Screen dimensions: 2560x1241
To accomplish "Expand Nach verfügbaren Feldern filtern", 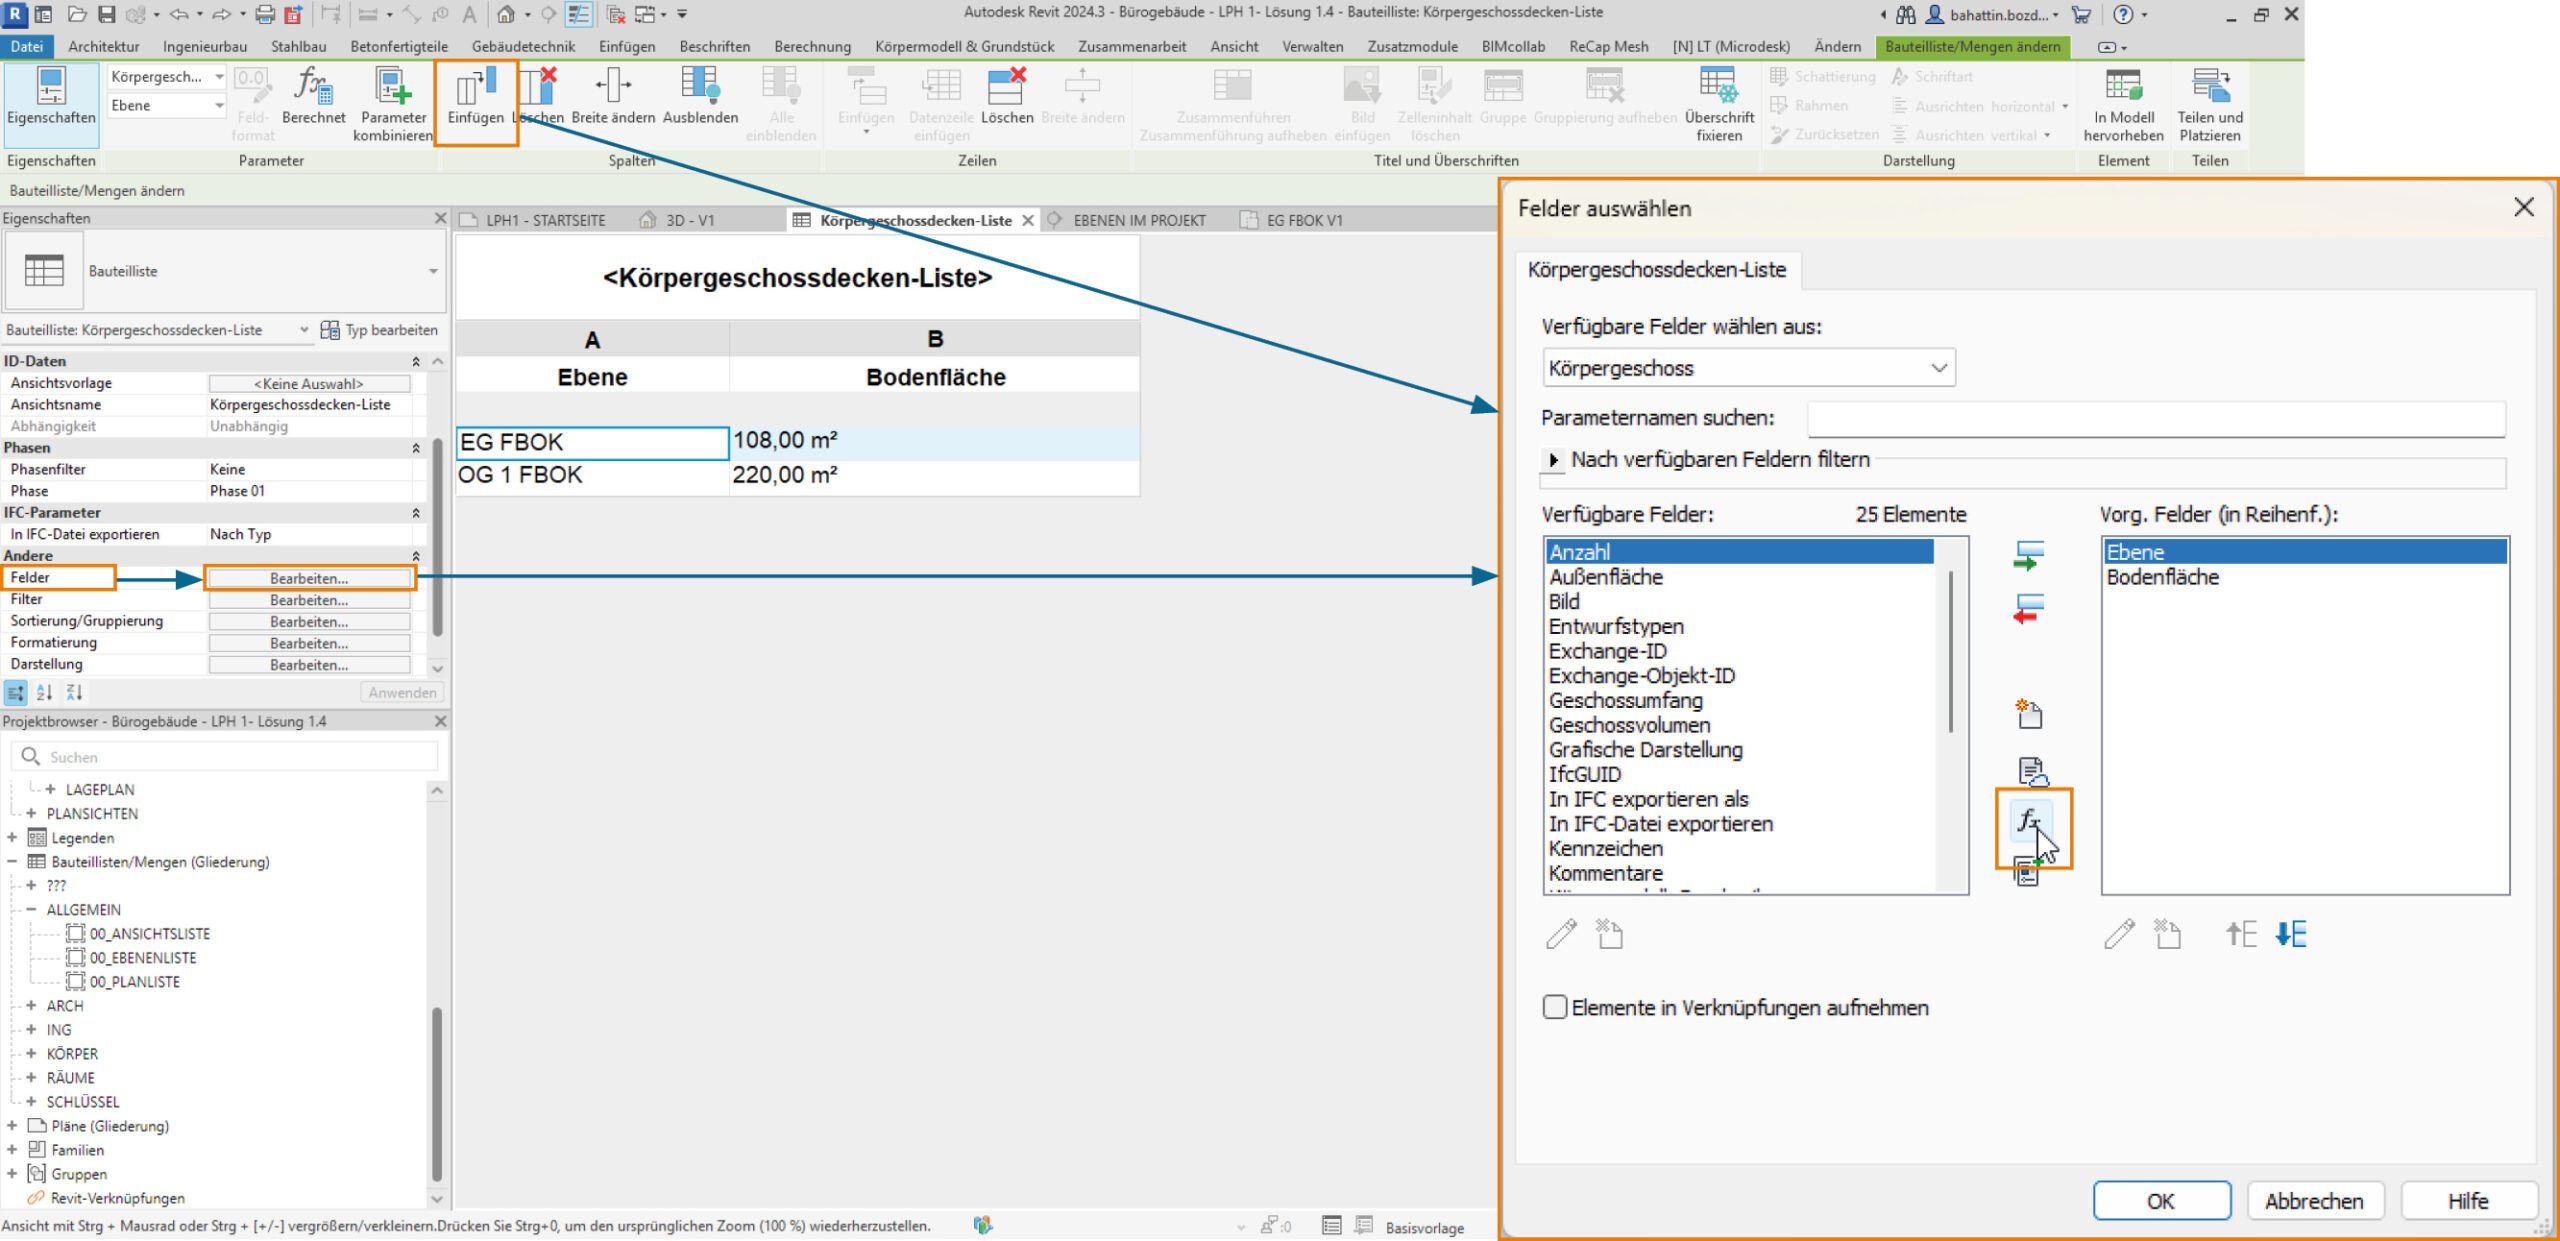I will 1553,460.
